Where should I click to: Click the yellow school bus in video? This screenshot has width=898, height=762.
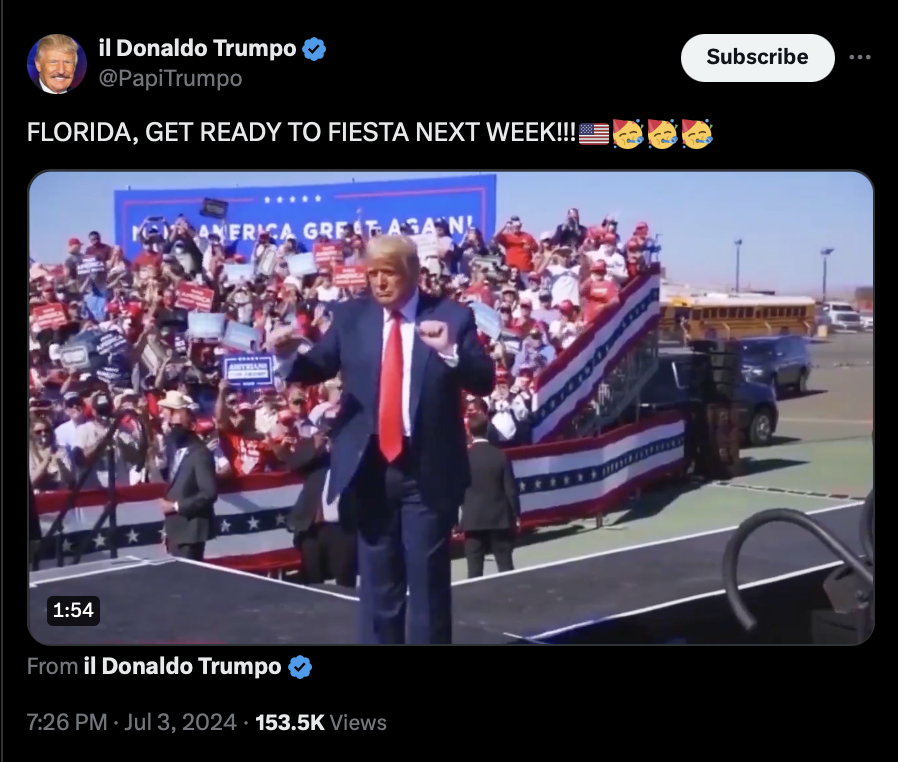click(736, 317)
